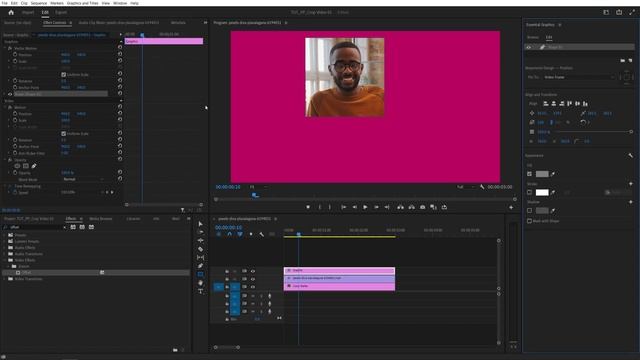
Task: Click the Stroke eyedropper in Essential Graphics
Action: tap(553, 192)
